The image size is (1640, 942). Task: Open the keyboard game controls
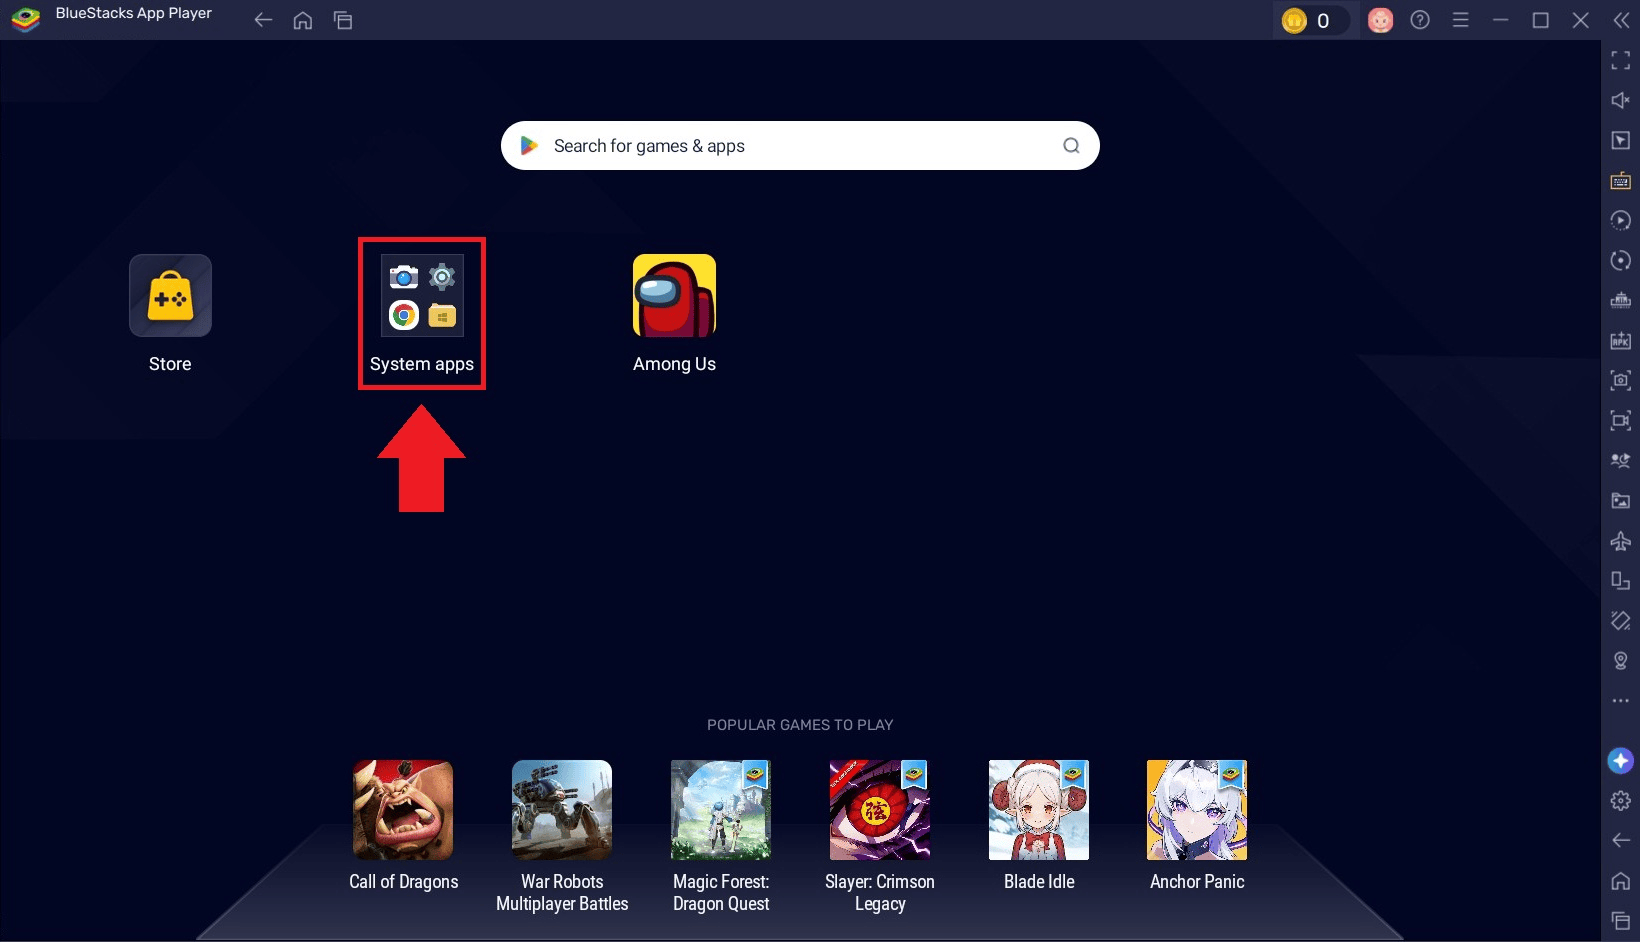(x=1621, y=181)
